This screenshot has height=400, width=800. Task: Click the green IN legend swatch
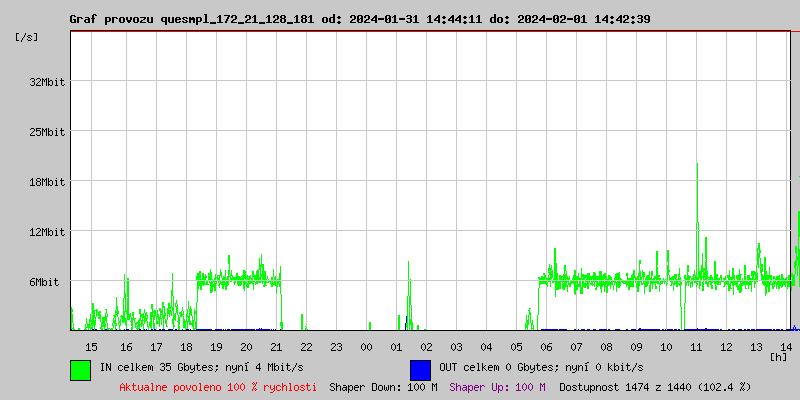pos(80,369)
